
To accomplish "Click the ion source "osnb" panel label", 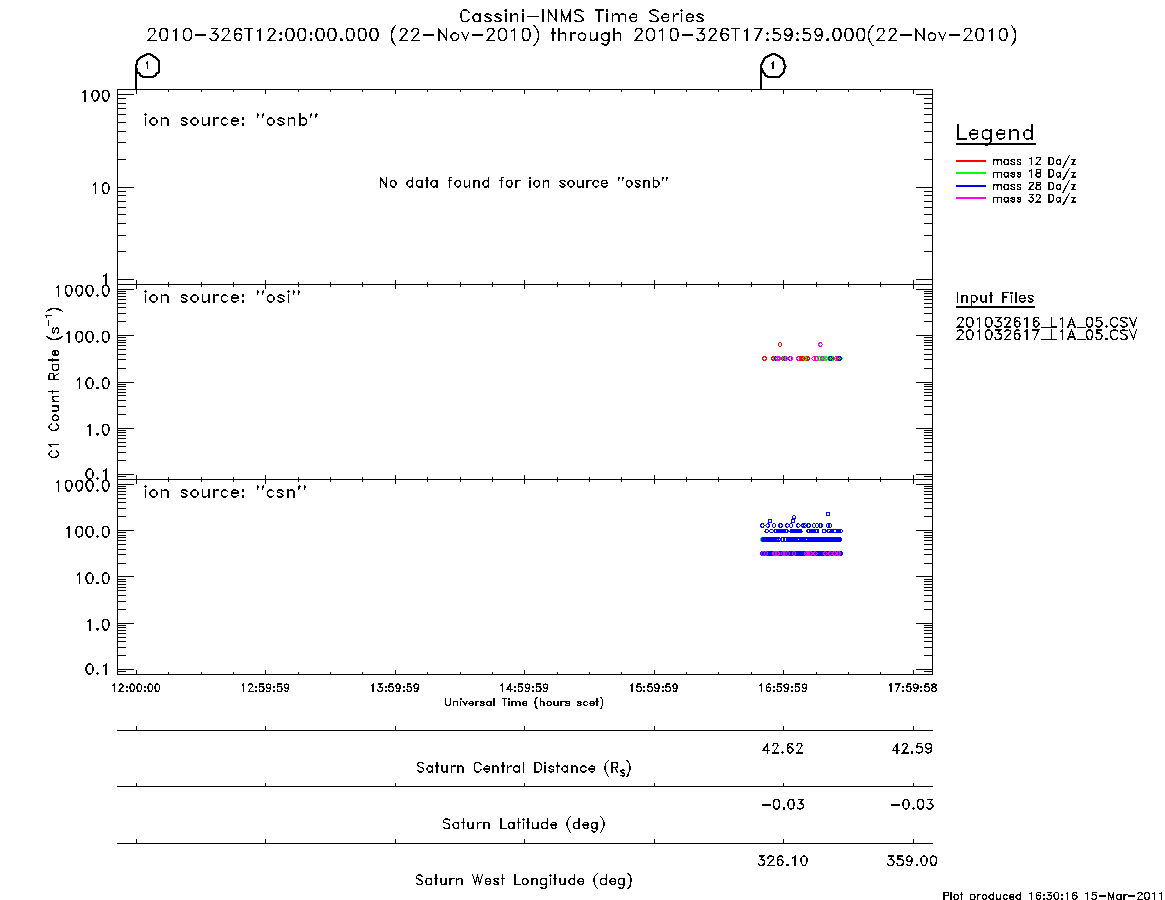I will [231, 120].
